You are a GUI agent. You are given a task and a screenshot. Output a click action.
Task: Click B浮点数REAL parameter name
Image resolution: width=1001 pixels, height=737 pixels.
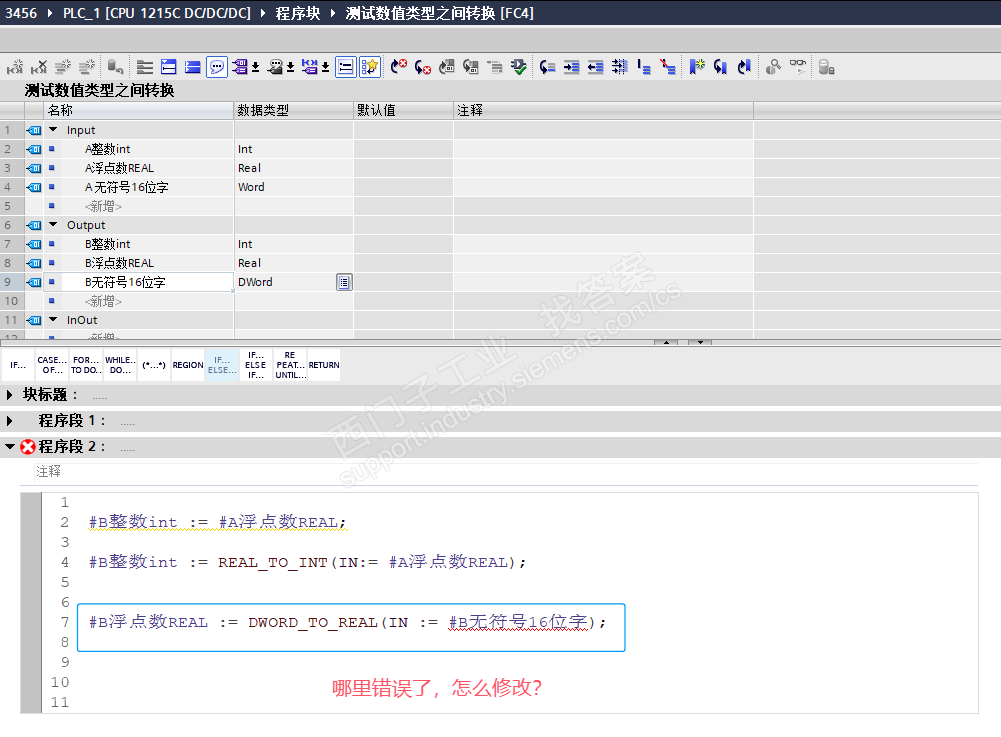[x=119, y=263]
